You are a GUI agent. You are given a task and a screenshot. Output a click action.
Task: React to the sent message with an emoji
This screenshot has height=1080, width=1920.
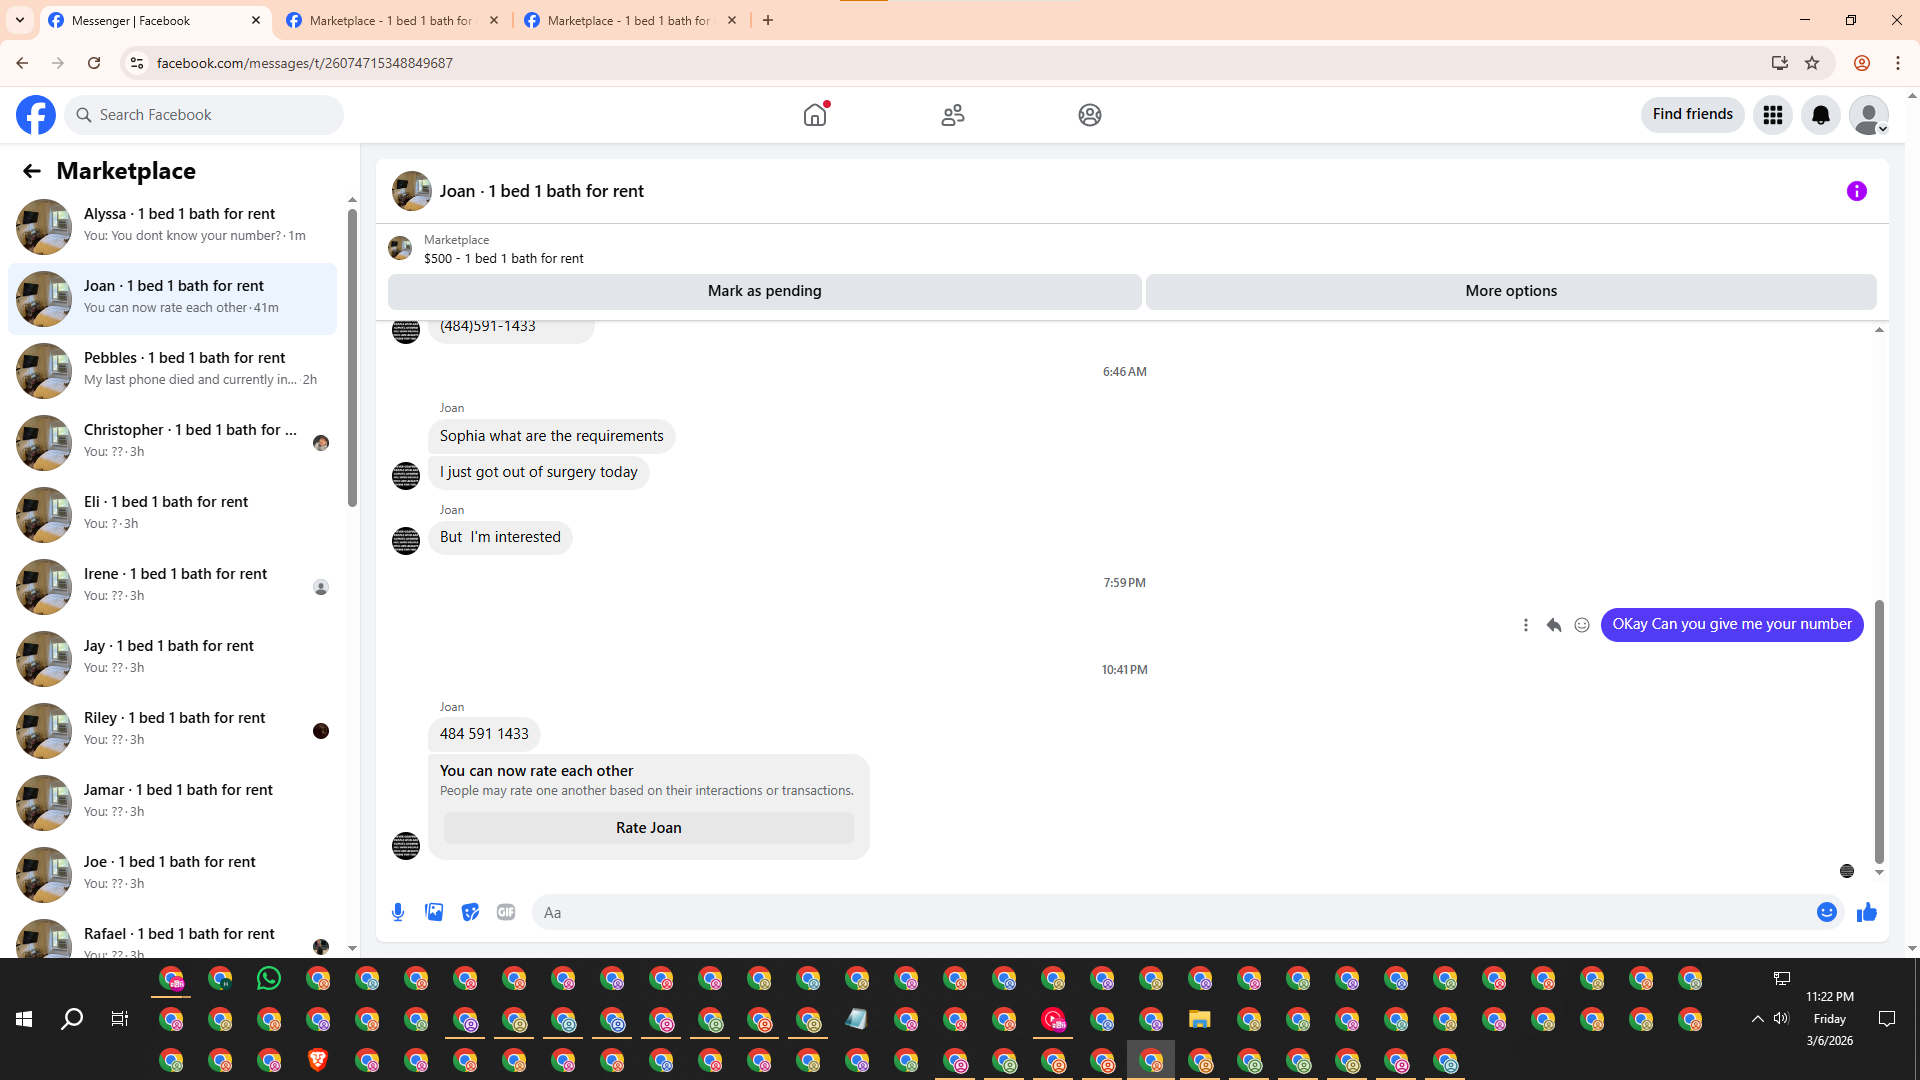[x=1582, y=625]
